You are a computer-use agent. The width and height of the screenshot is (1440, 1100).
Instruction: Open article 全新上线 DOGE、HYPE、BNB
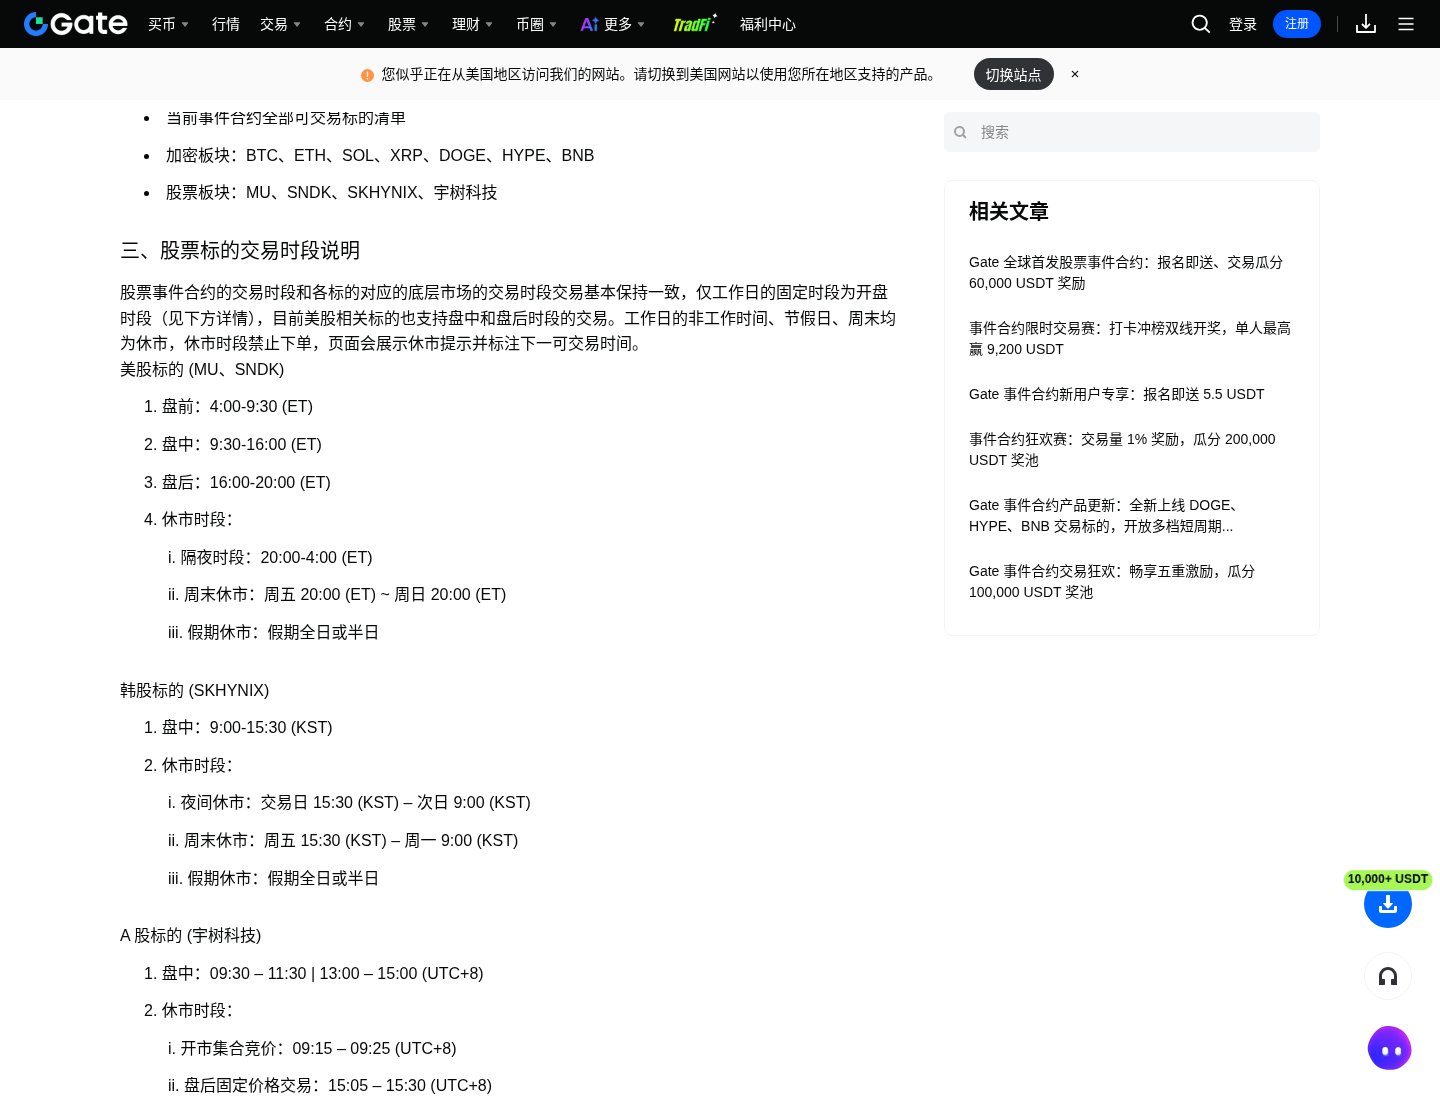[1132, 515]
